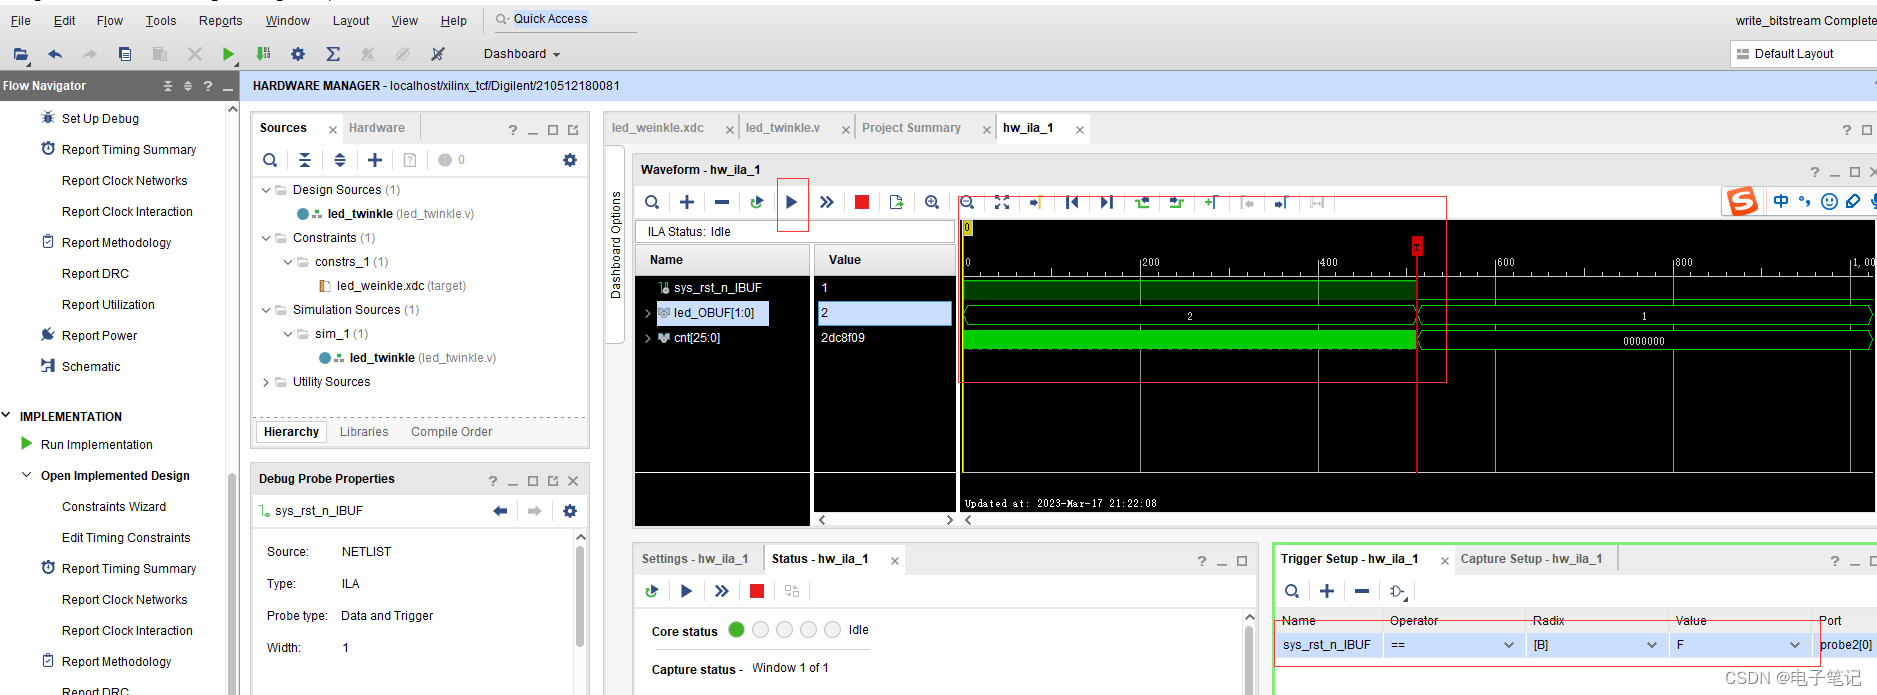Switch to the Hardware tab
The image size is (1877, 695).
(x=377, y=128)
